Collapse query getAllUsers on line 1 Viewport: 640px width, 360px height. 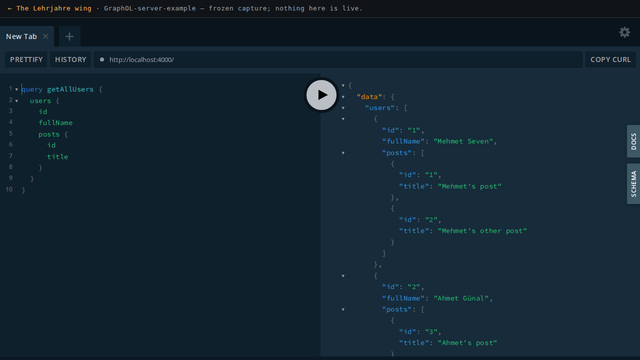[17, 89]
